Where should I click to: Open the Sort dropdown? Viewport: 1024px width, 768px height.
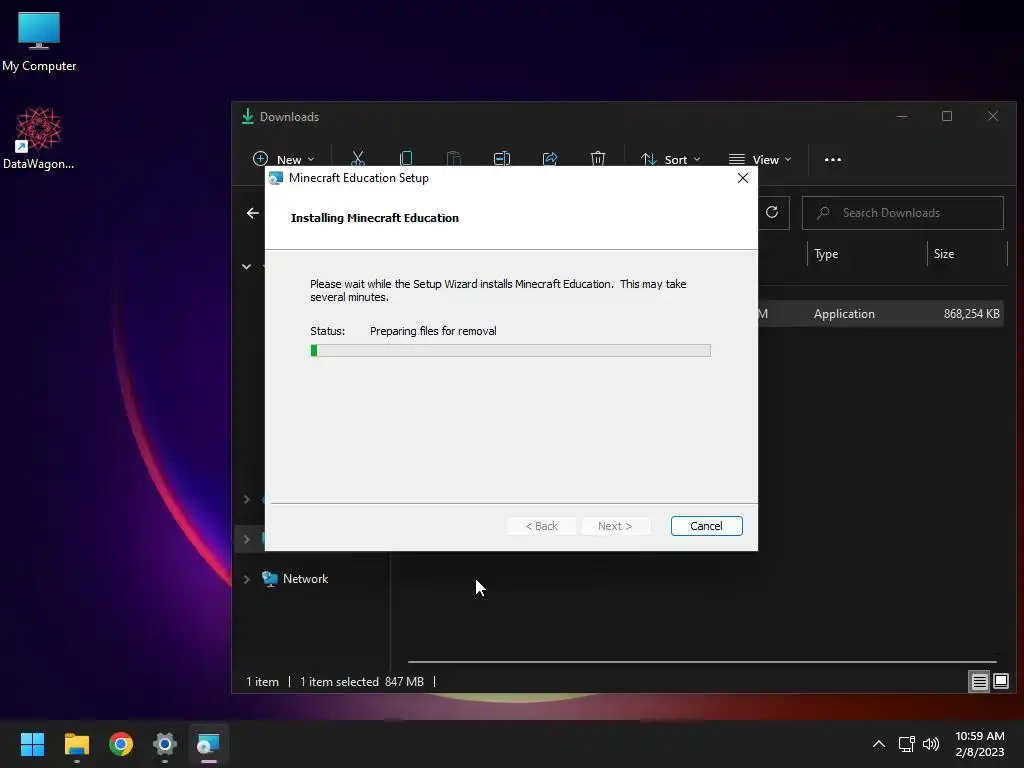click(671, 159)
